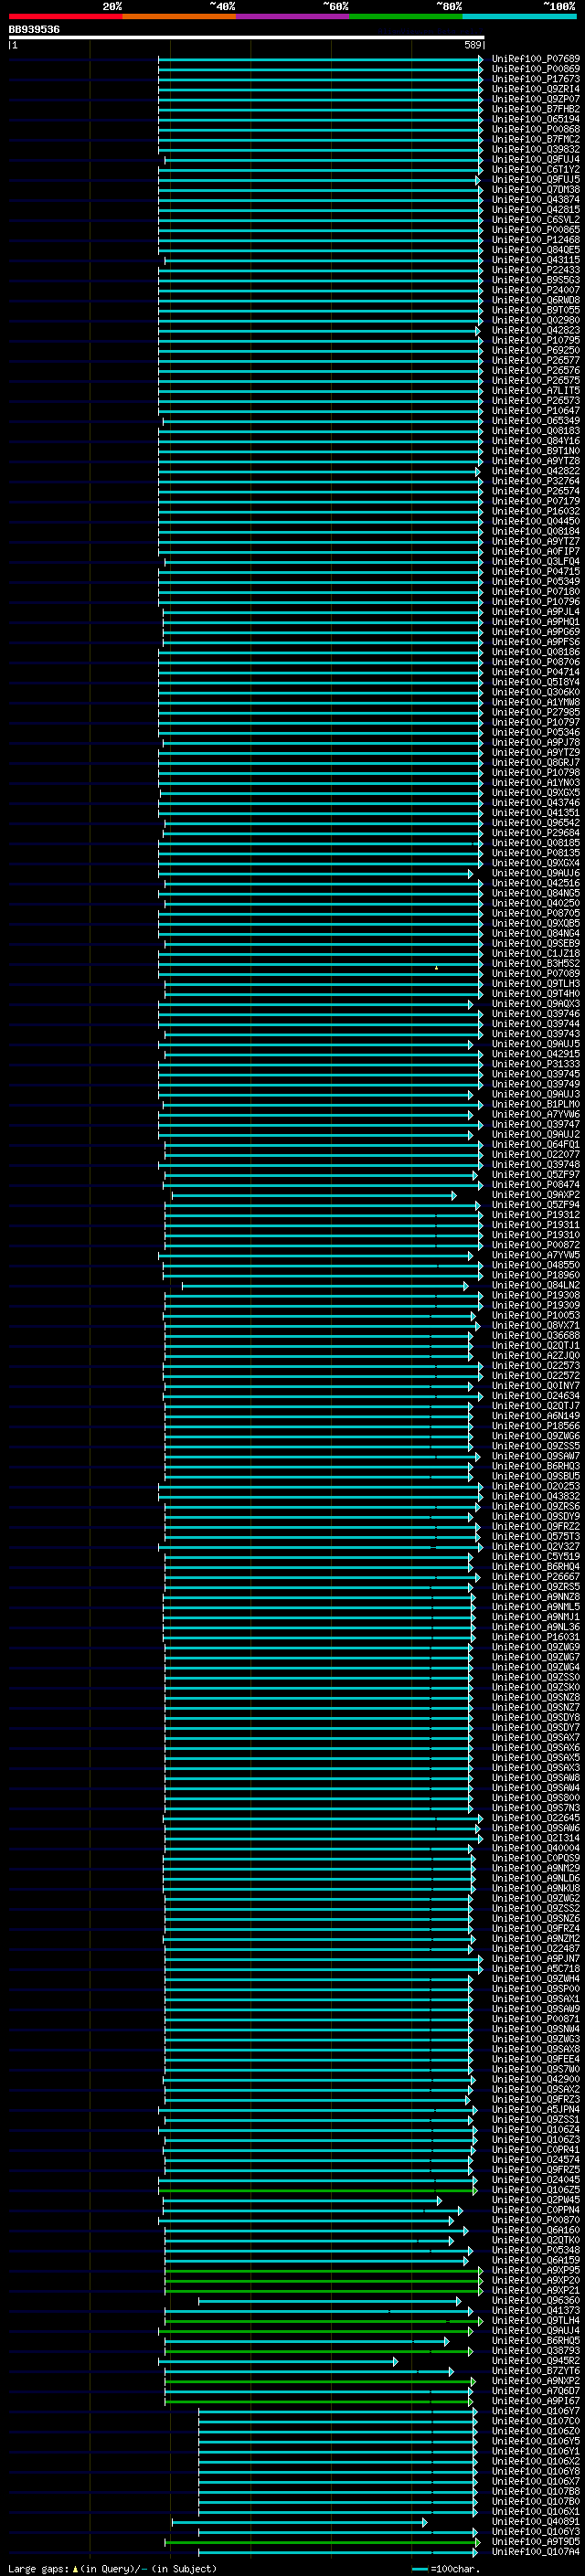This screenshot has height=2576, width=585.
Task: Click hit label UniRef100_P69250
Action: [535, 351]
